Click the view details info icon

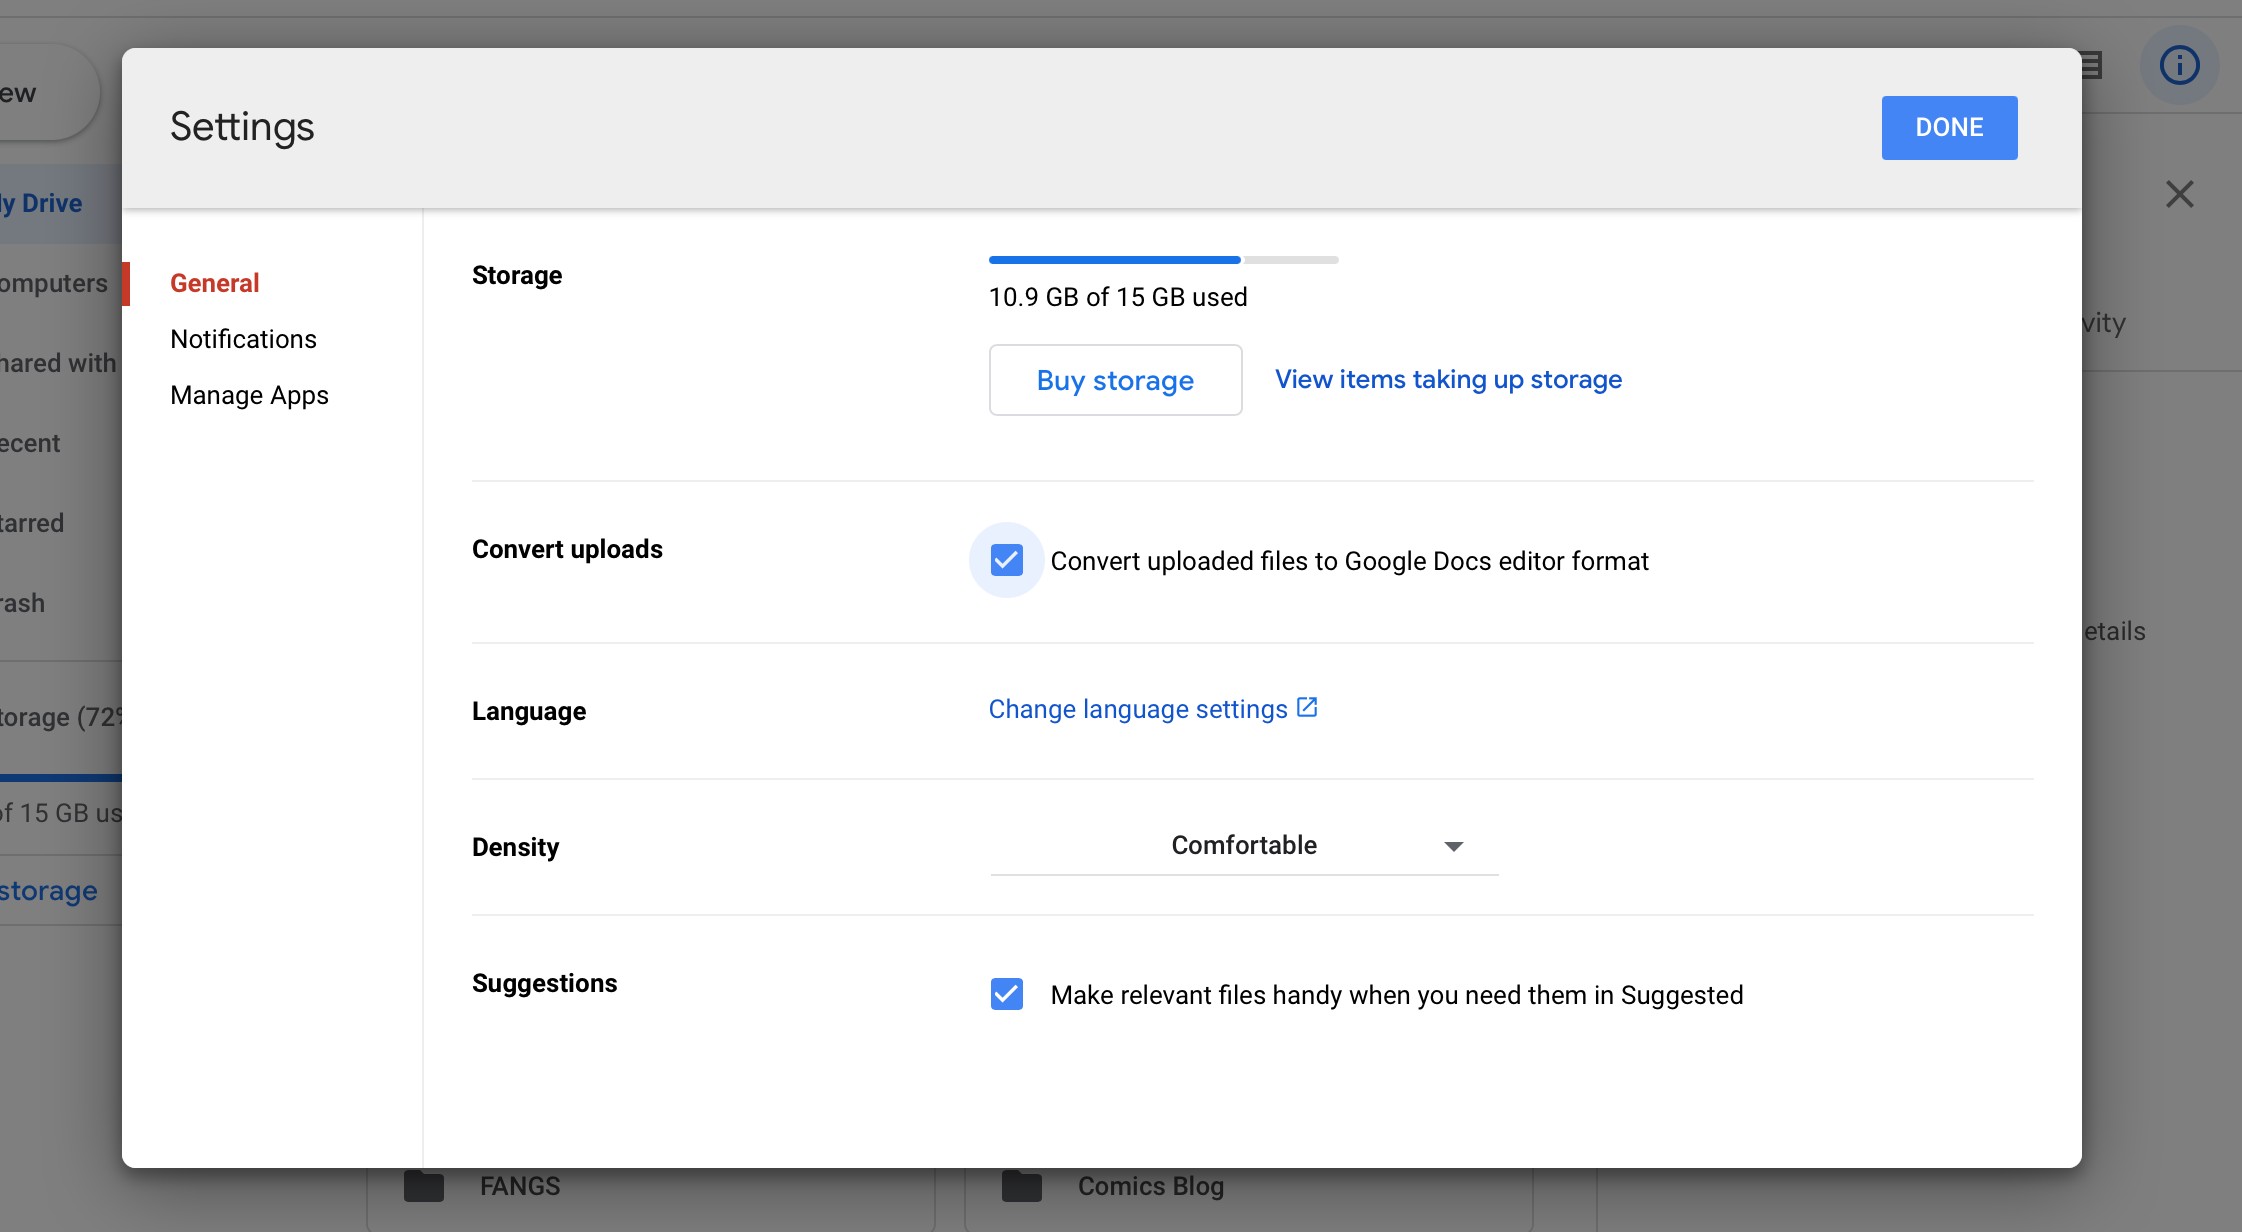point(2179,66)
